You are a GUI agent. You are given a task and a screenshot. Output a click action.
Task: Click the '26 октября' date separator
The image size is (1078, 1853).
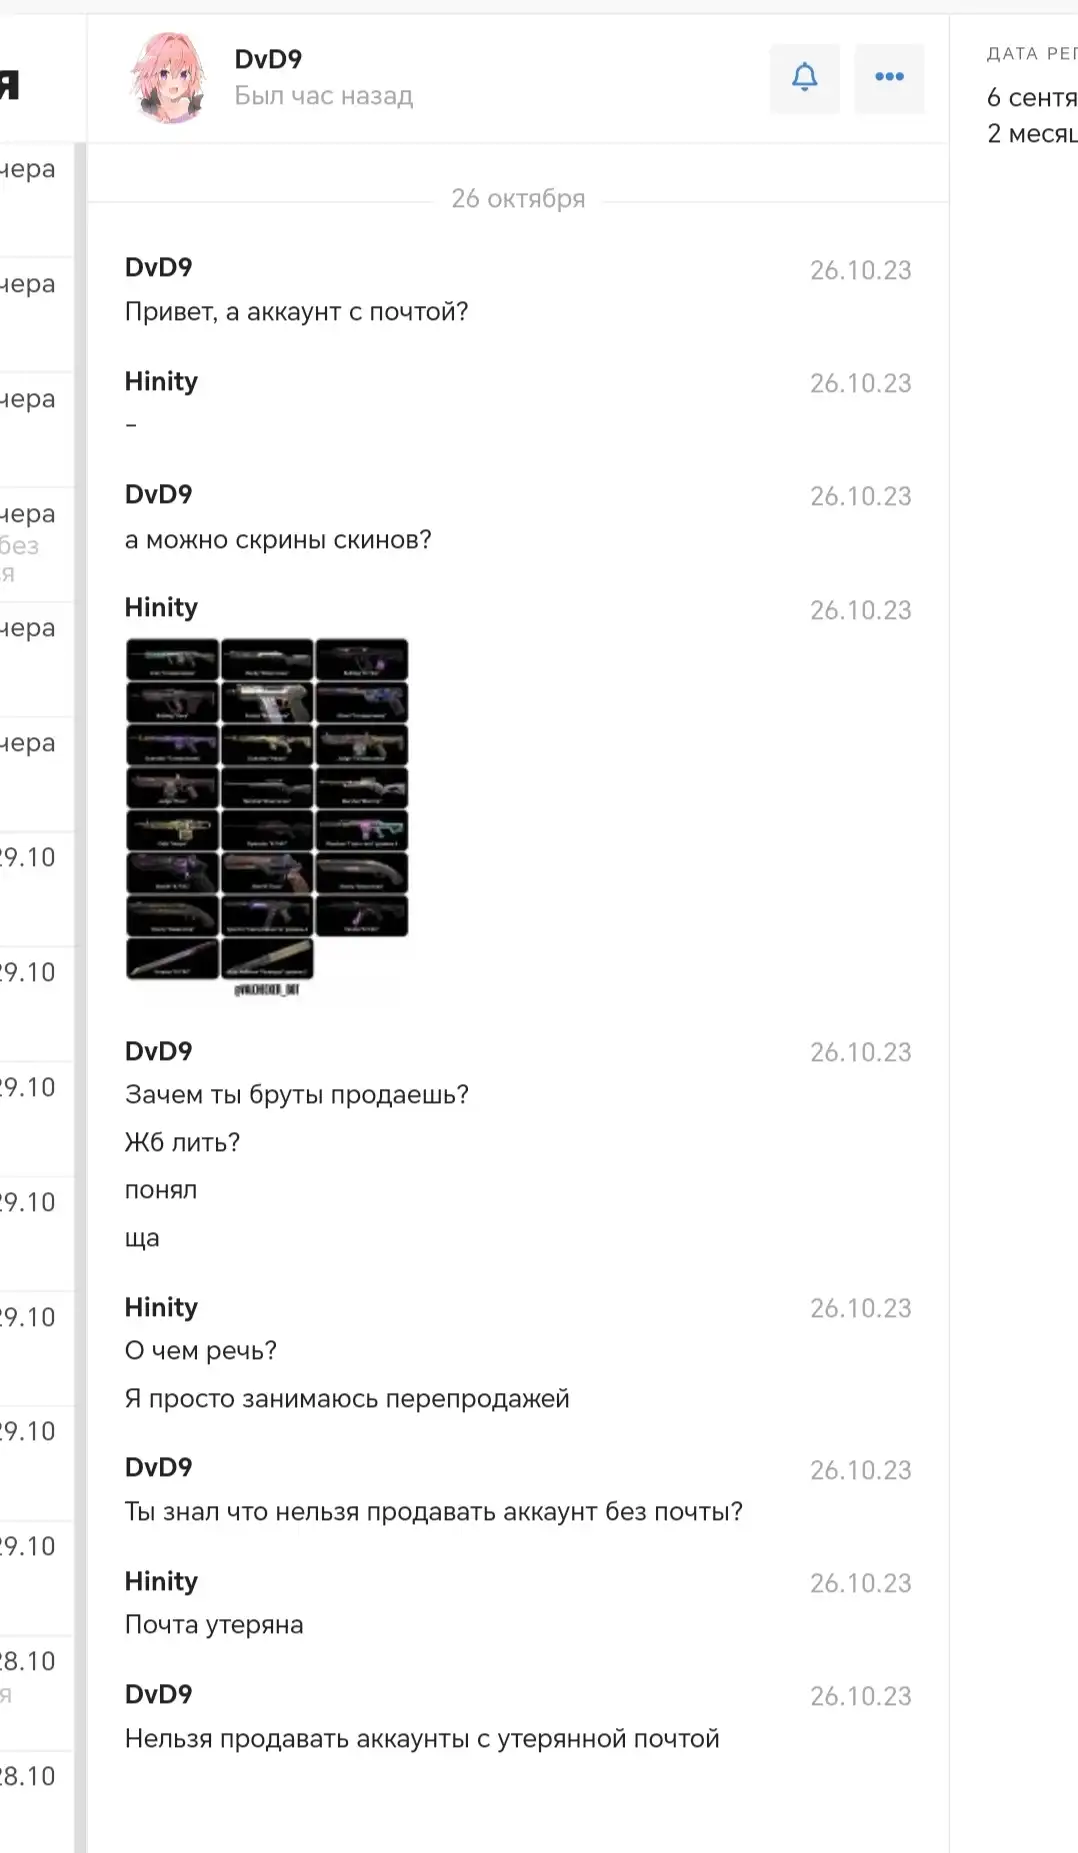coord(518,199)
